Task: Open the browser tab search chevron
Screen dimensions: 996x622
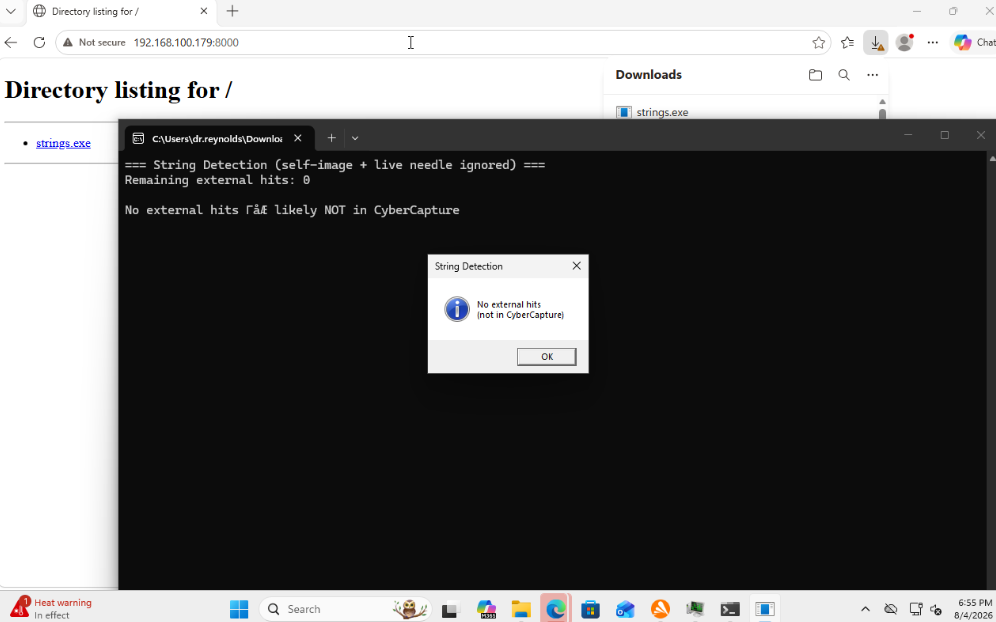Action: click(x=10, y=11)
